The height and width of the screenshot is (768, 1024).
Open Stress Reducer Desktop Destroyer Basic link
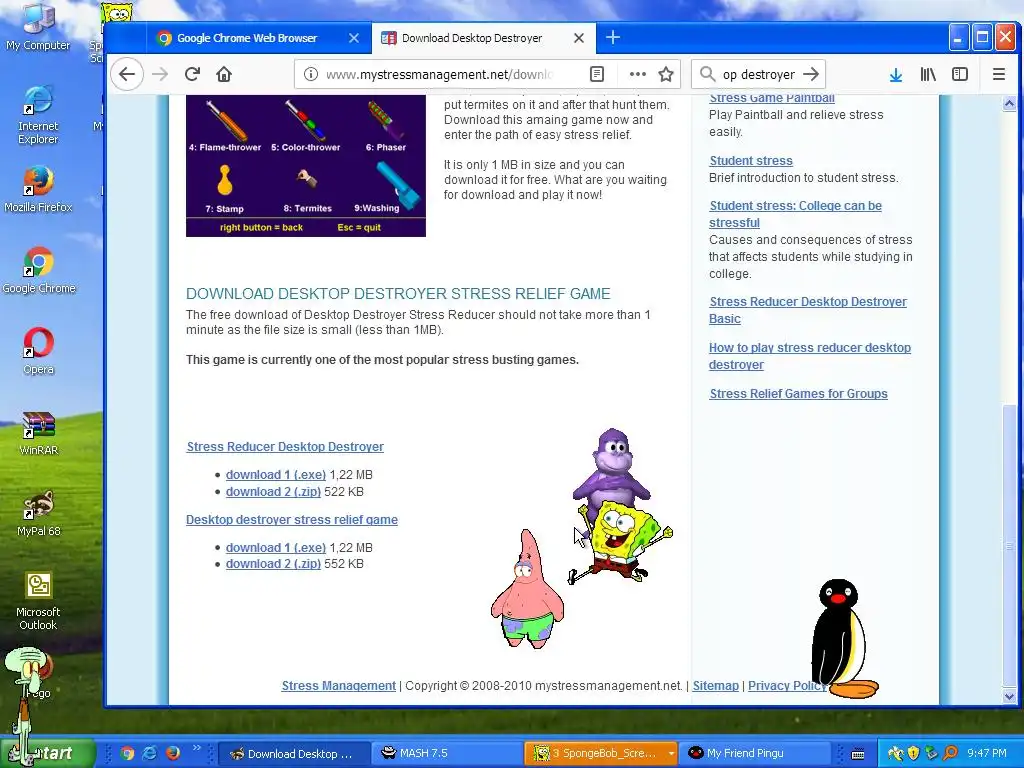coord(808,310)
